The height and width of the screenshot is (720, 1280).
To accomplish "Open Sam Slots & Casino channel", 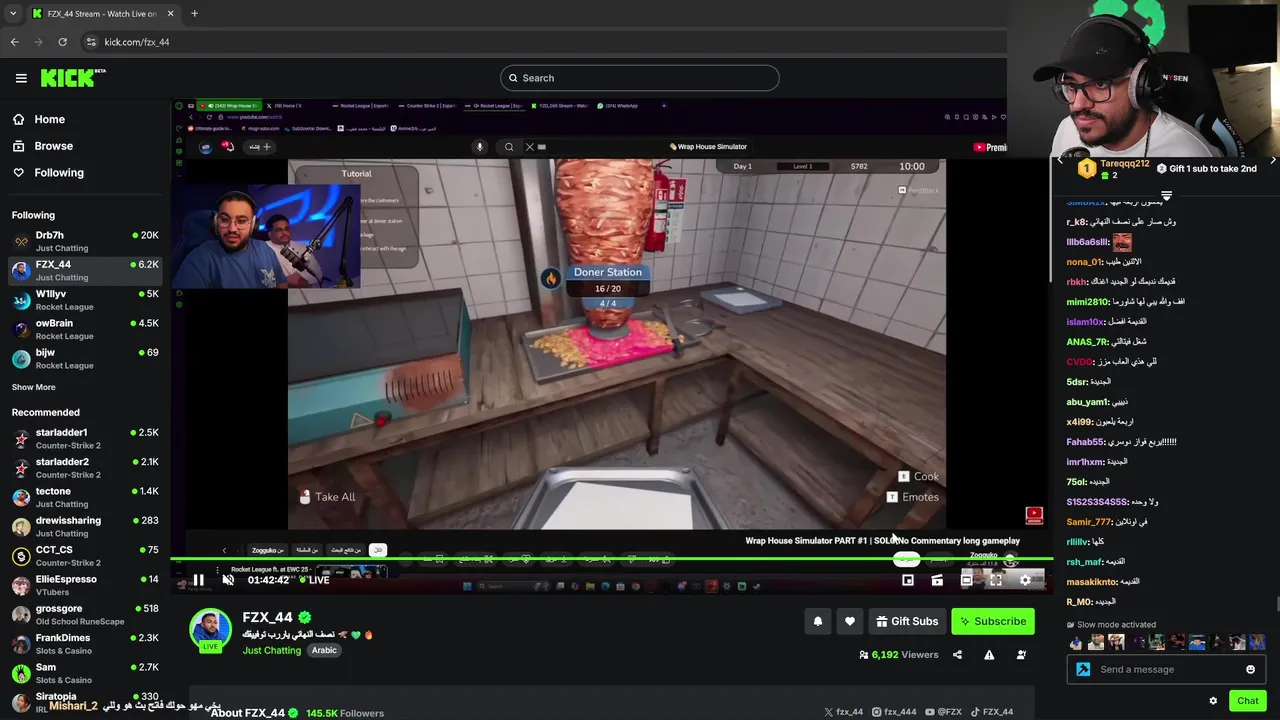I will [85, 673].
